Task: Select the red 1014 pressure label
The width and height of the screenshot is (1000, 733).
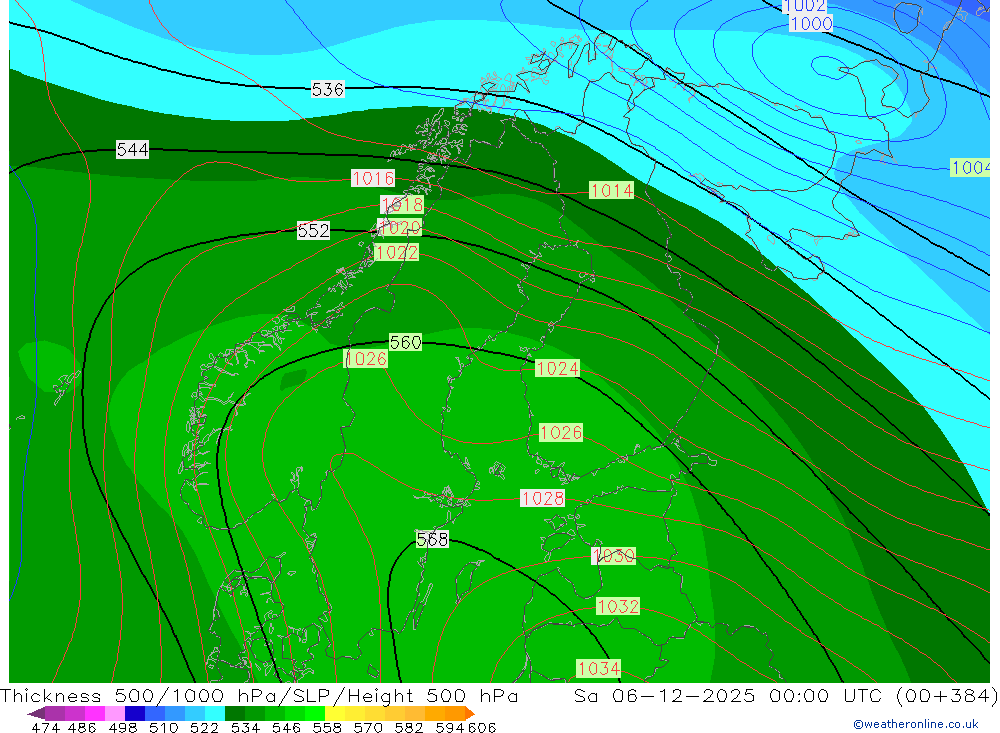Action: pyautogui.click(x=612, y=190)
